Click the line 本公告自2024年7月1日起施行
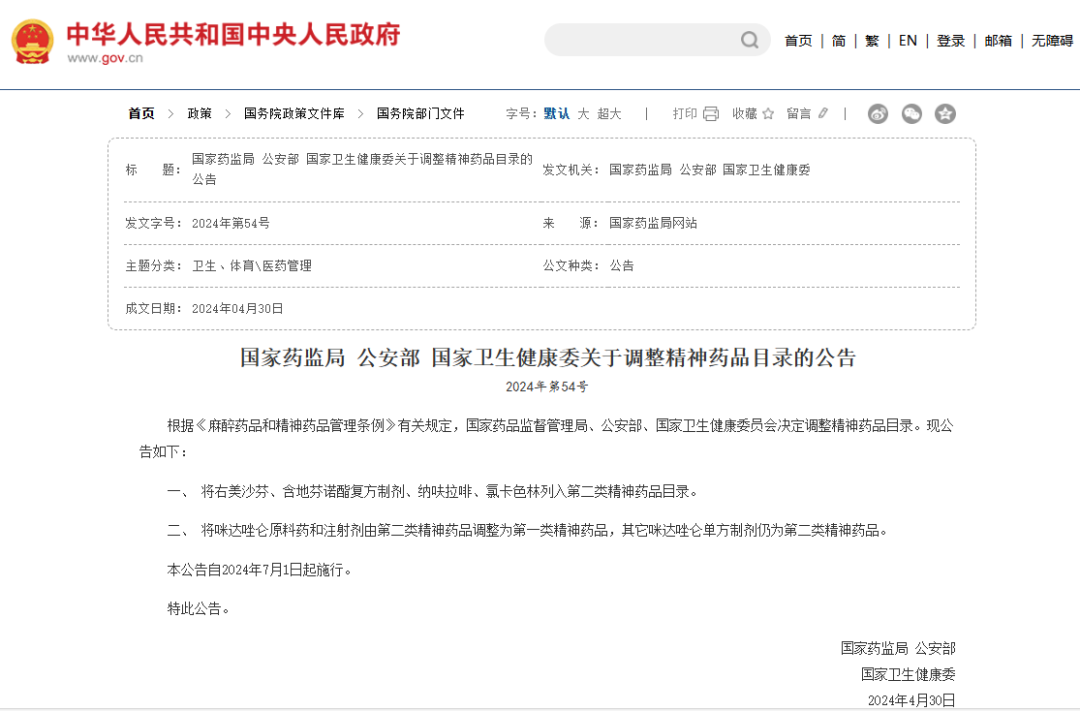The height and width of the screenshot is (711, 1080). click(x=260, y=570)
